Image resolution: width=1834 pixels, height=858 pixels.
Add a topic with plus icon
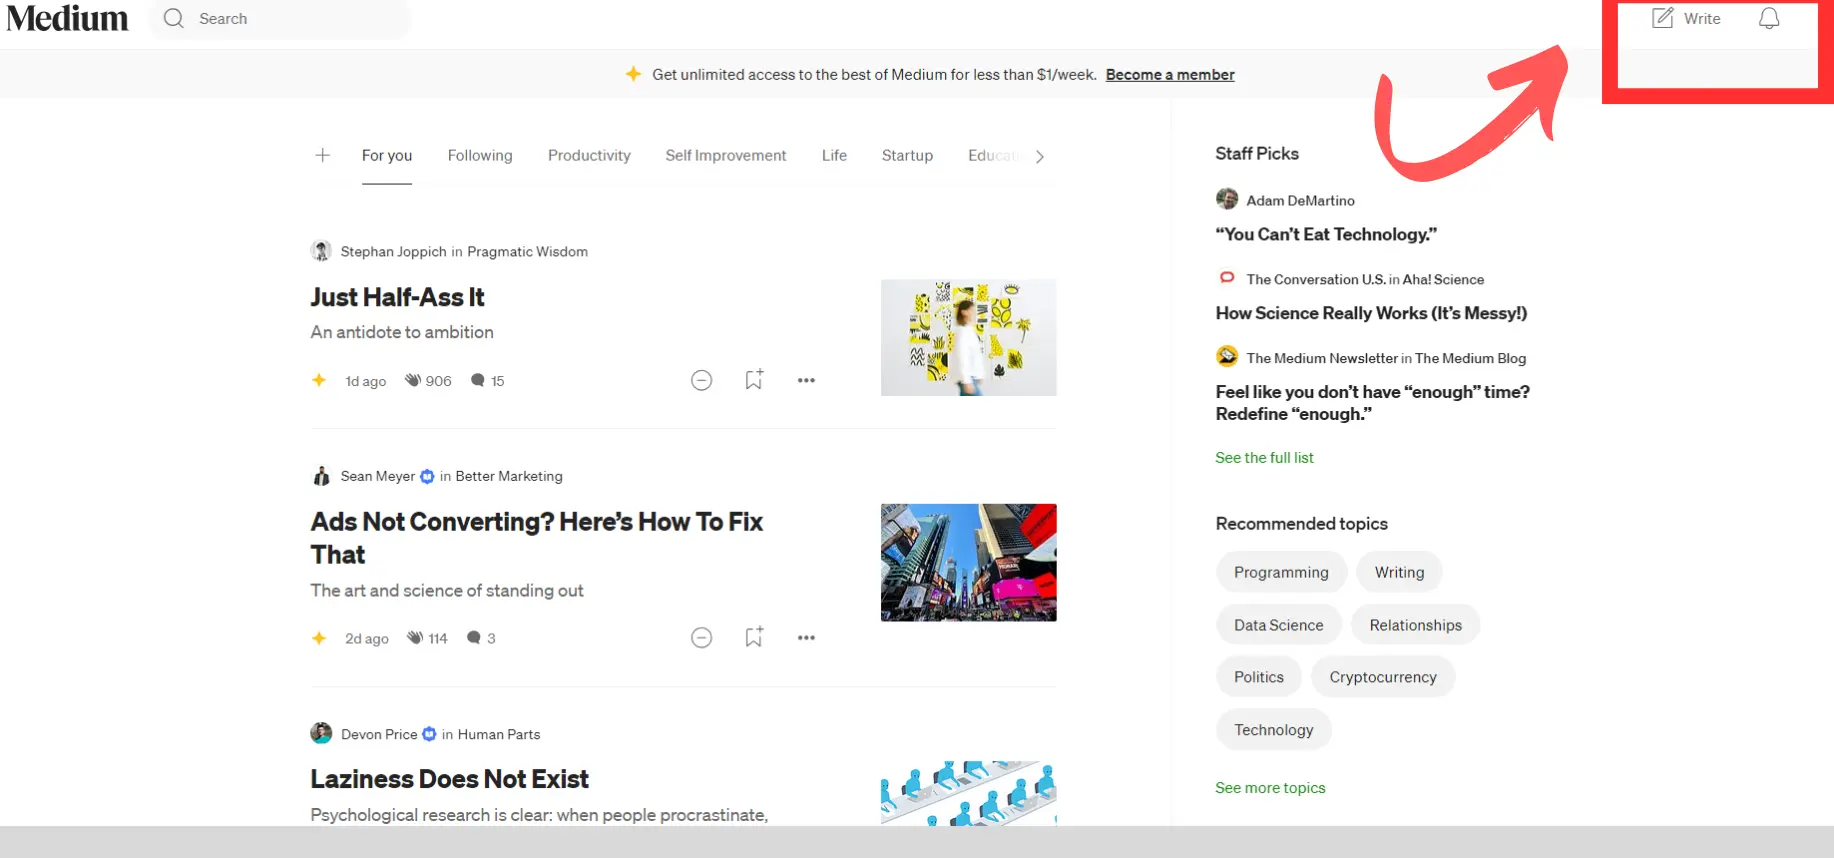(322, 155)
